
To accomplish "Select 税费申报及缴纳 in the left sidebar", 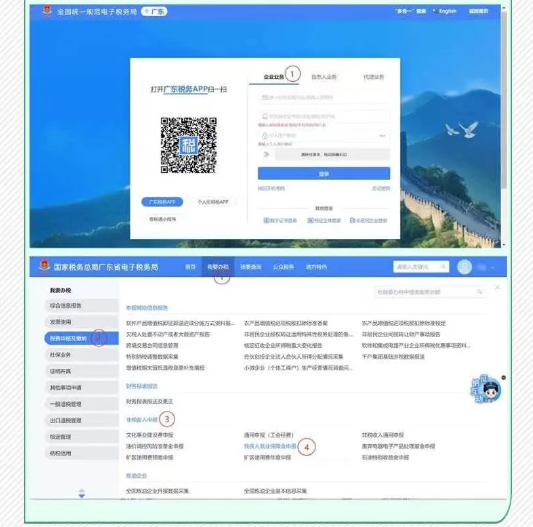I will pyautogui.click(x=82, y=338).
